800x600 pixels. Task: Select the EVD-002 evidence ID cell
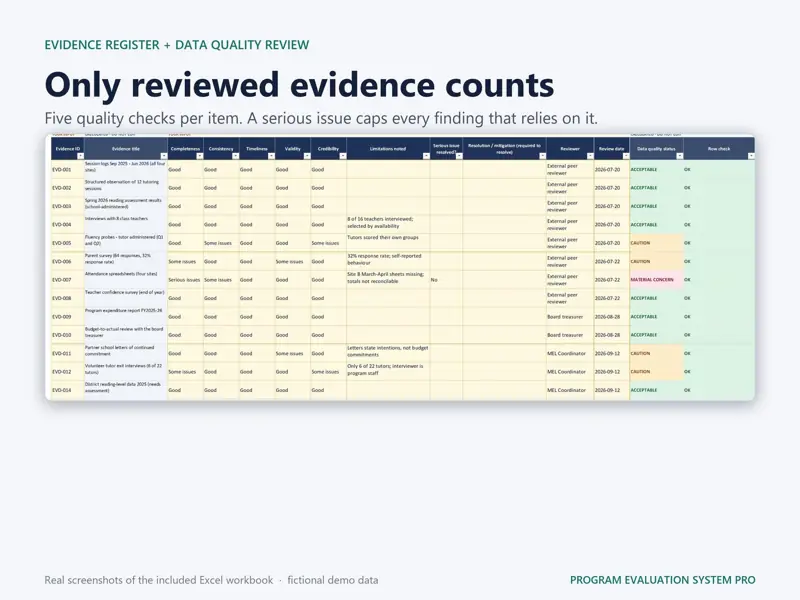(x=67, y=188)
